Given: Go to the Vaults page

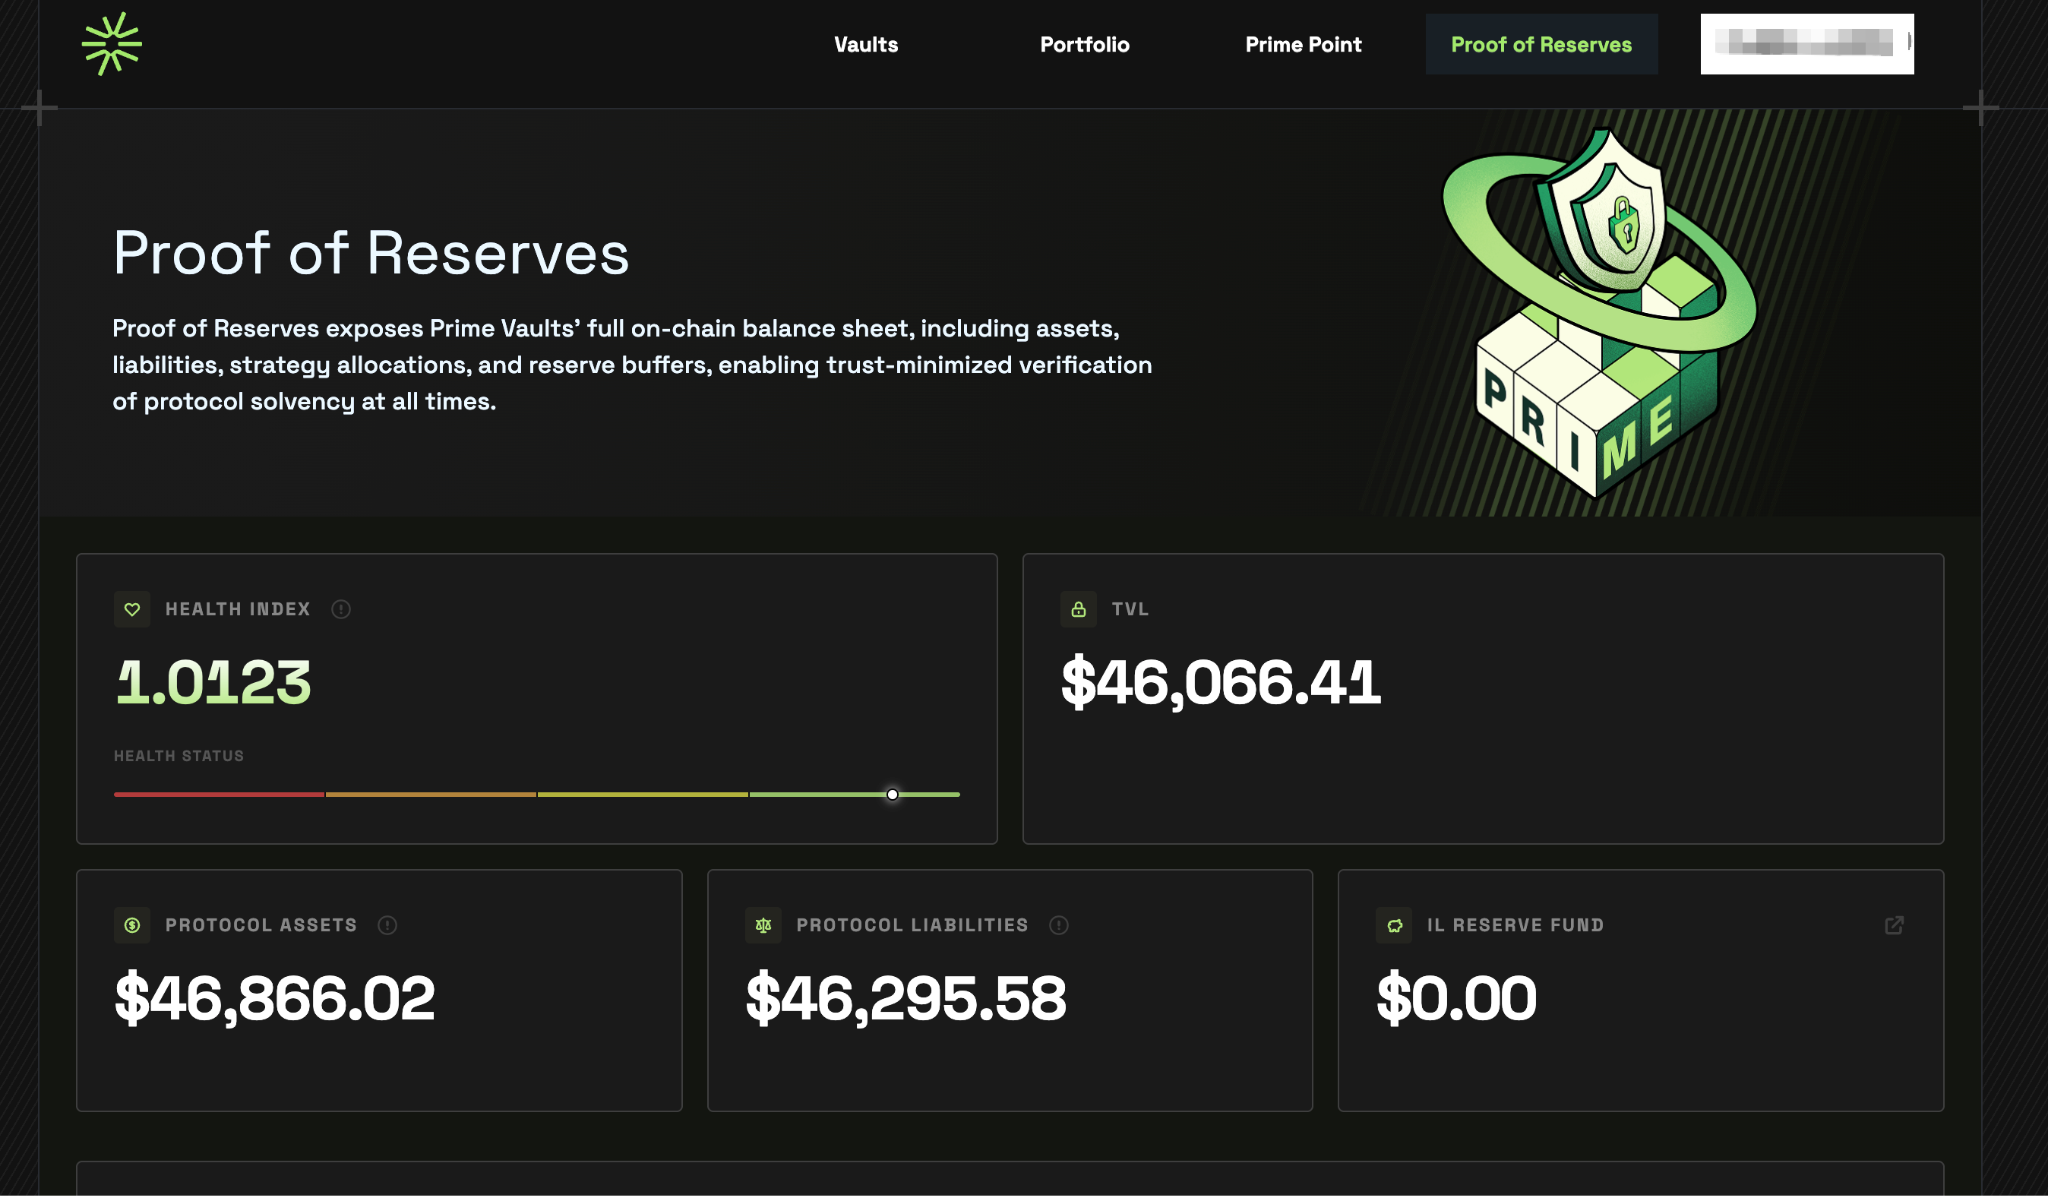Looking at the screenshot, I should [866, 44].
